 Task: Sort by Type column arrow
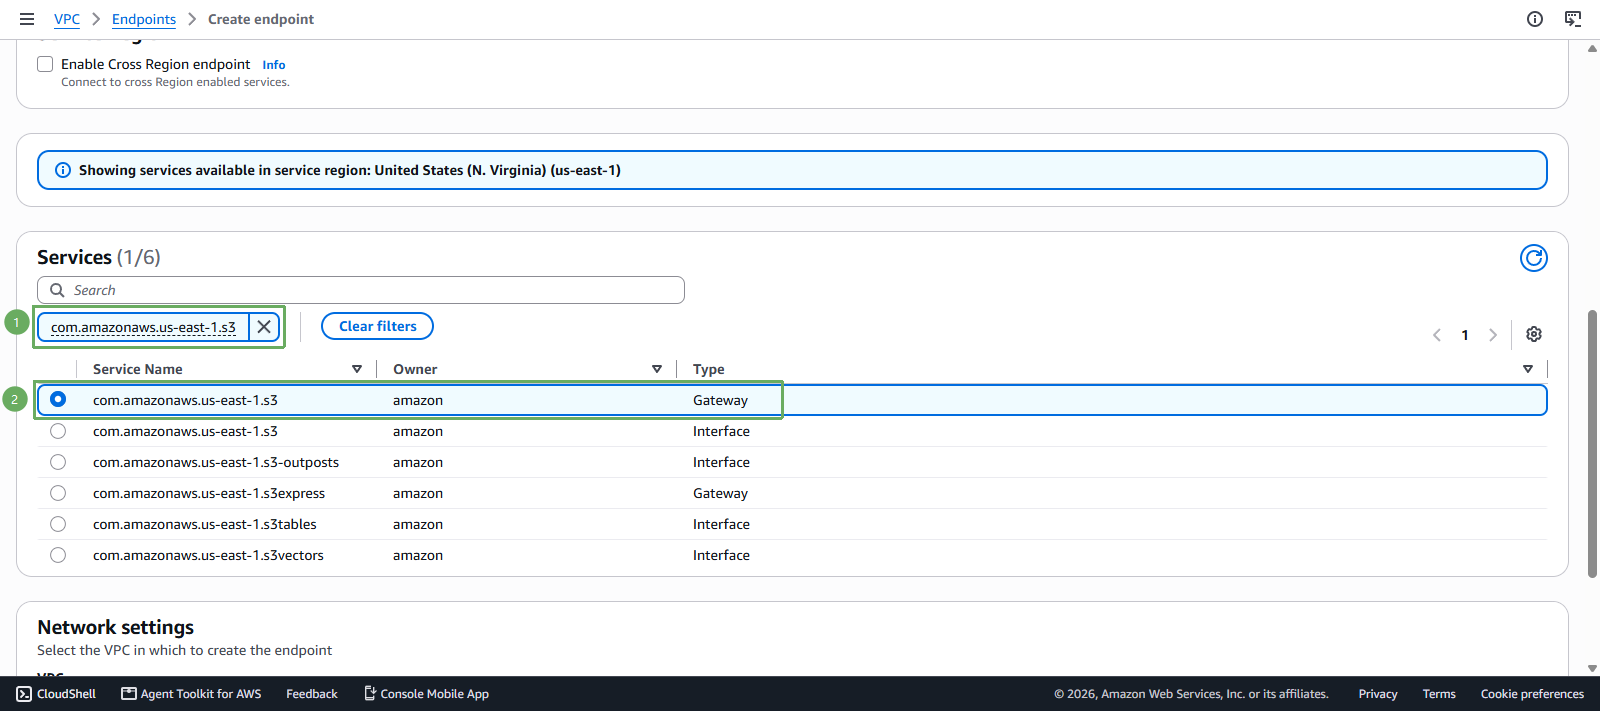pyautogui.click(x=1528, y=369)
